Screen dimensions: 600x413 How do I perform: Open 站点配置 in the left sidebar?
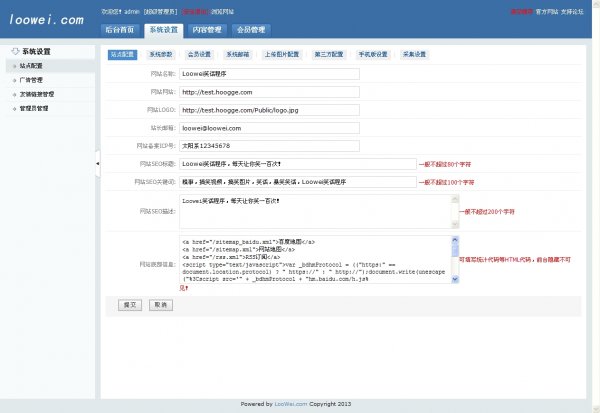51,66
